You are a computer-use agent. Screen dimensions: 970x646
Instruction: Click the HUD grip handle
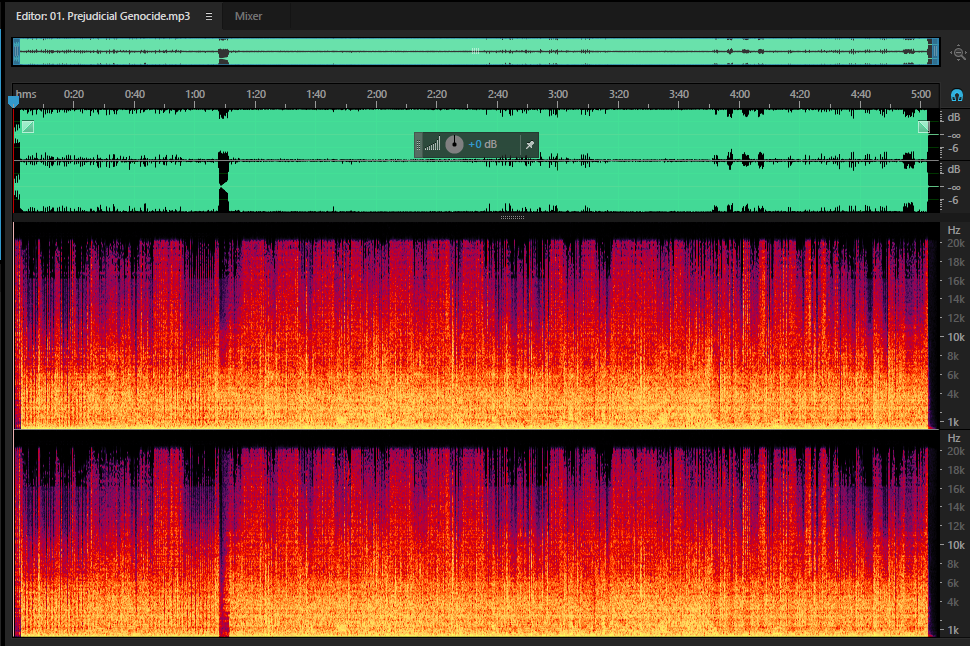tap(418, 145)
